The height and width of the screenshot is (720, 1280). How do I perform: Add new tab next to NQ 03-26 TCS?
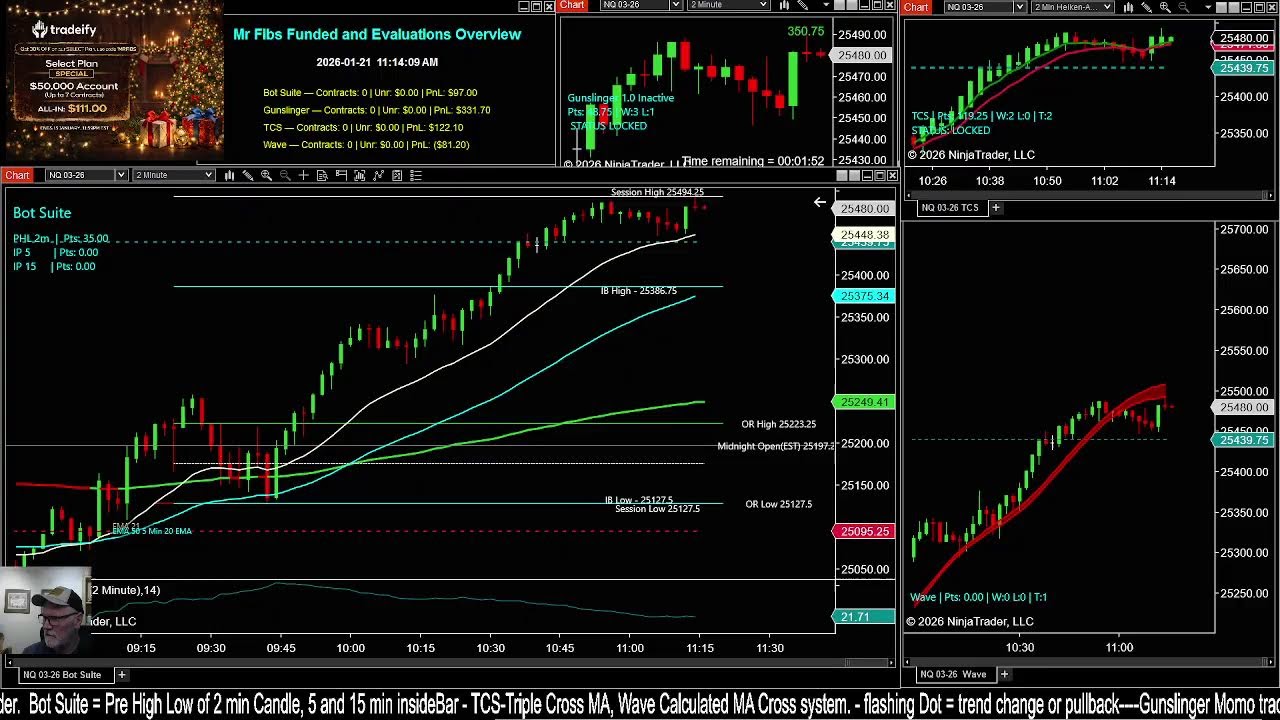pyautogui.click(x=995, y=207)
